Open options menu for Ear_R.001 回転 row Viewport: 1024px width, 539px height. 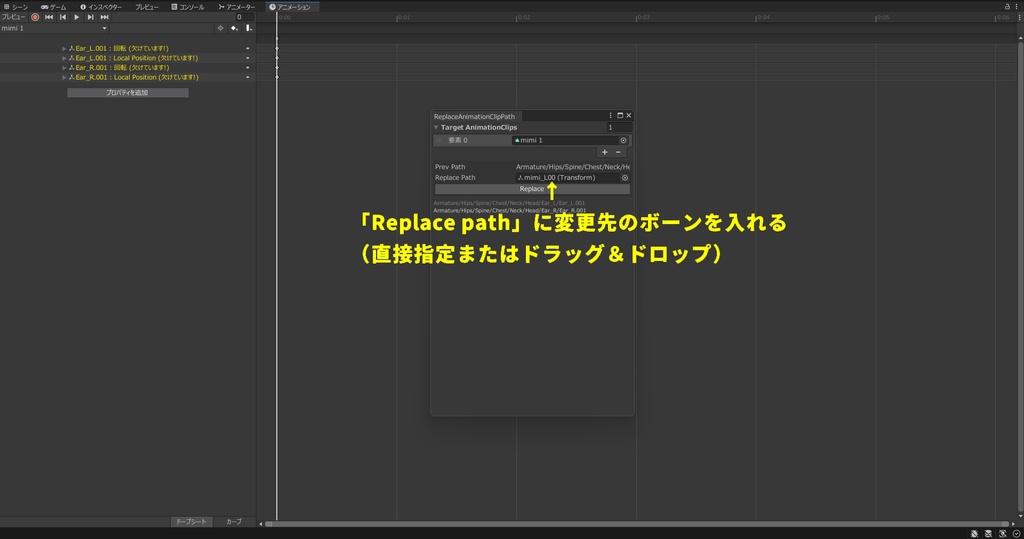[248, 67]
